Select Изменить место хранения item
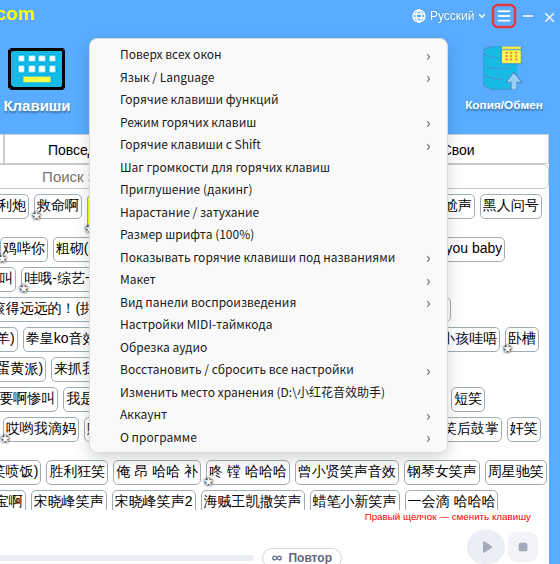 pos(268,392)
